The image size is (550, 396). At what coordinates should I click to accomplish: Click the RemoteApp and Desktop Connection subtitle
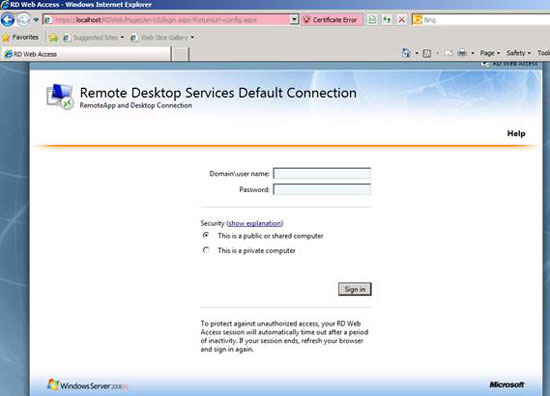(136, 105)
